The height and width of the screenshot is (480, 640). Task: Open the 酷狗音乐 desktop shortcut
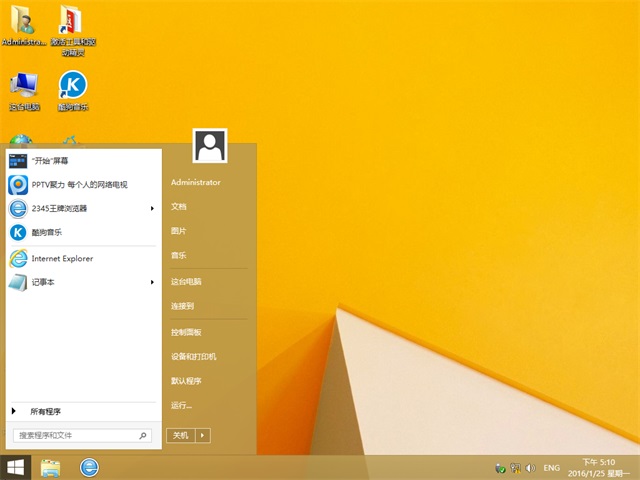pyautogui.click(x=72, y=88)
